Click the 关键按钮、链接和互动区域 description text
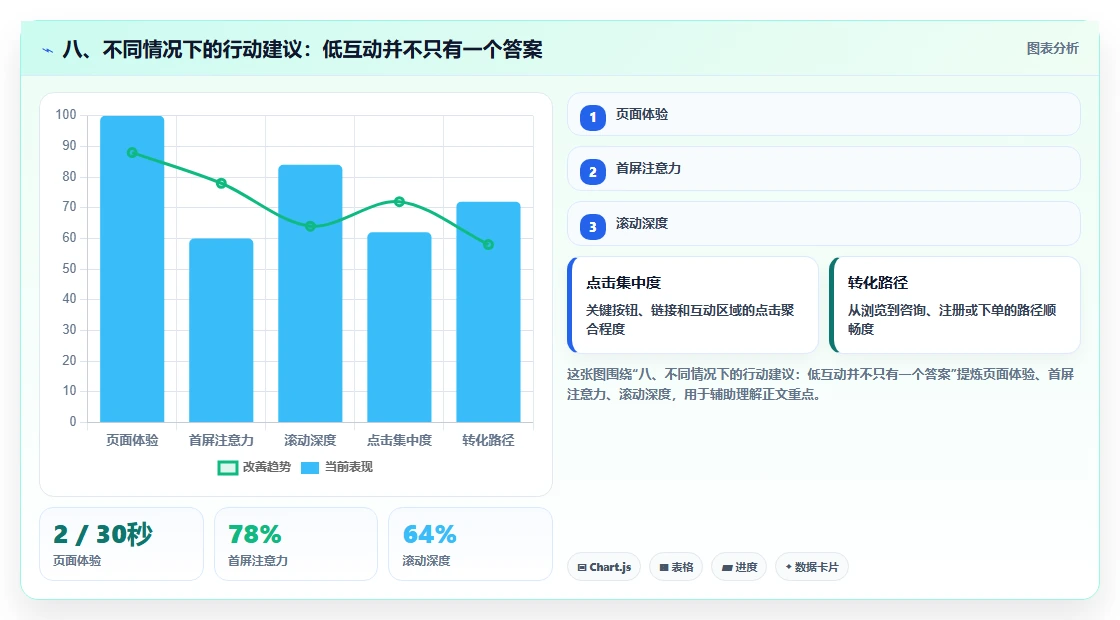1120x620 pixels. [690, 319]
